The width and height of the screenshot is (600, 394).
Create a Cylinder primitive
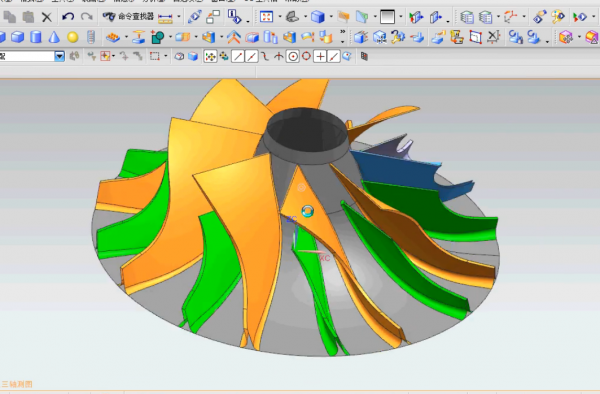coord(36,37)
